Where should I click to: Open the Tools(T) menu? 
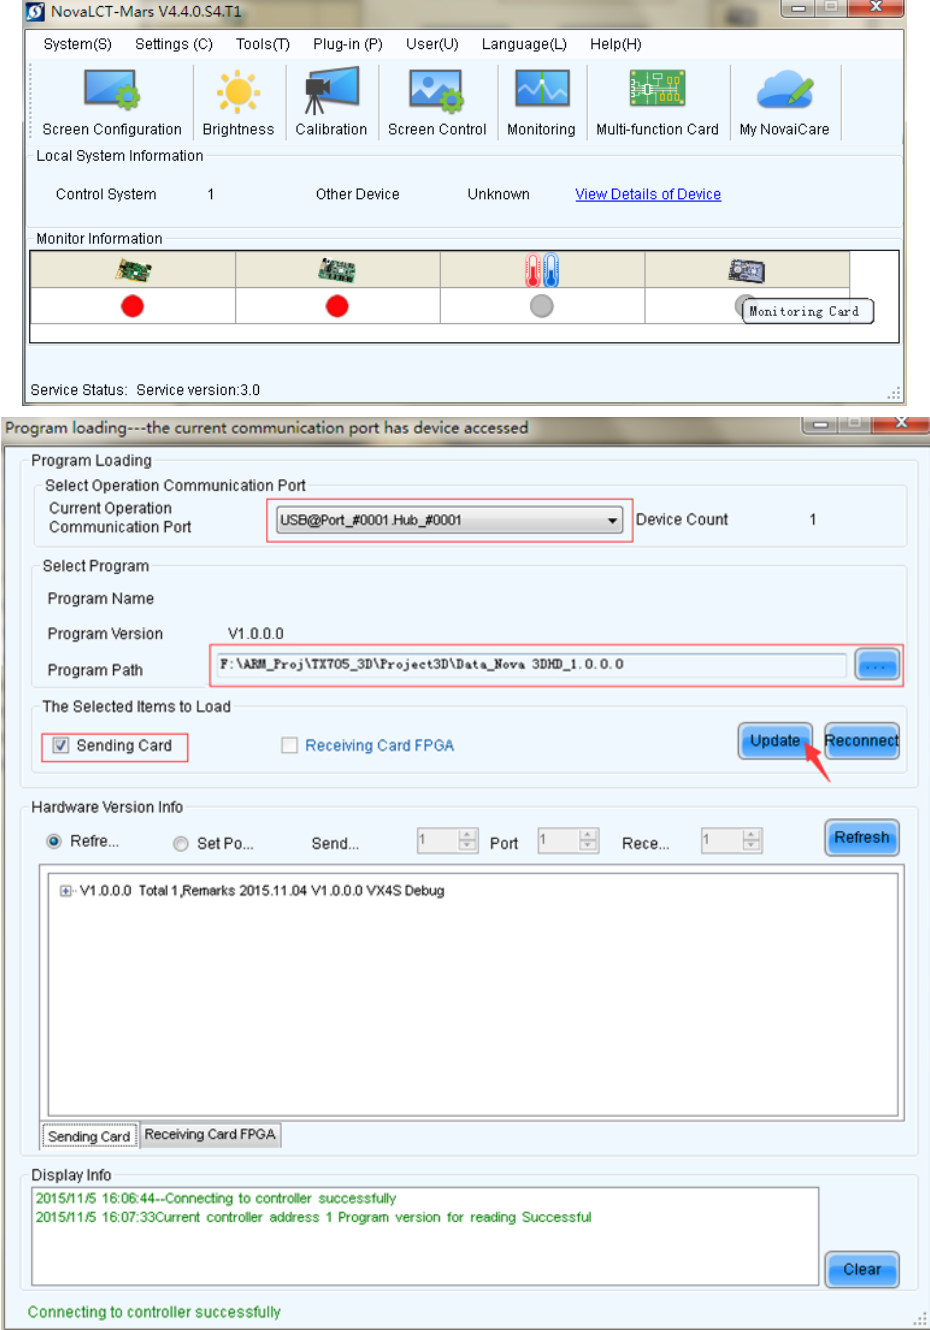click(263, 44)
